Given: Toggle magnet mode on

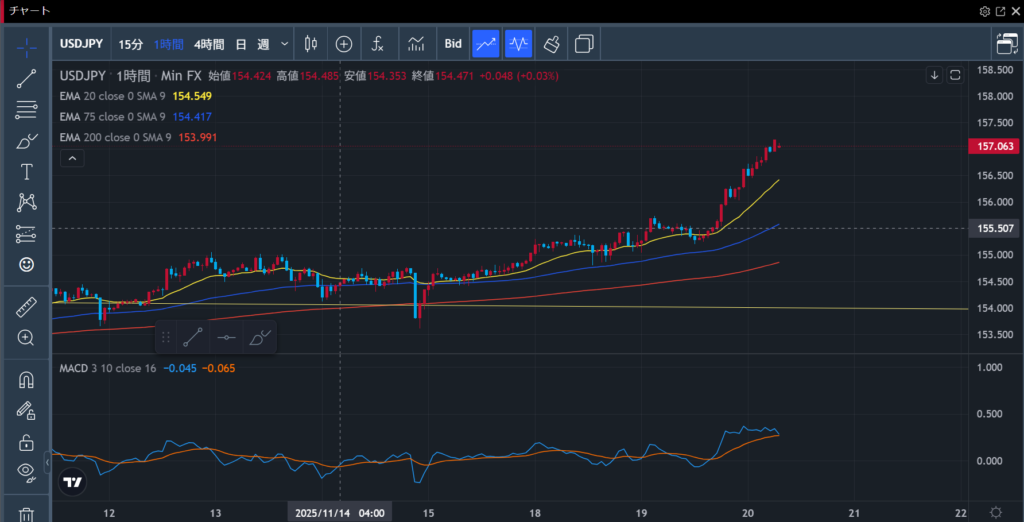Looking at the screenshot, I should (27, 380).
